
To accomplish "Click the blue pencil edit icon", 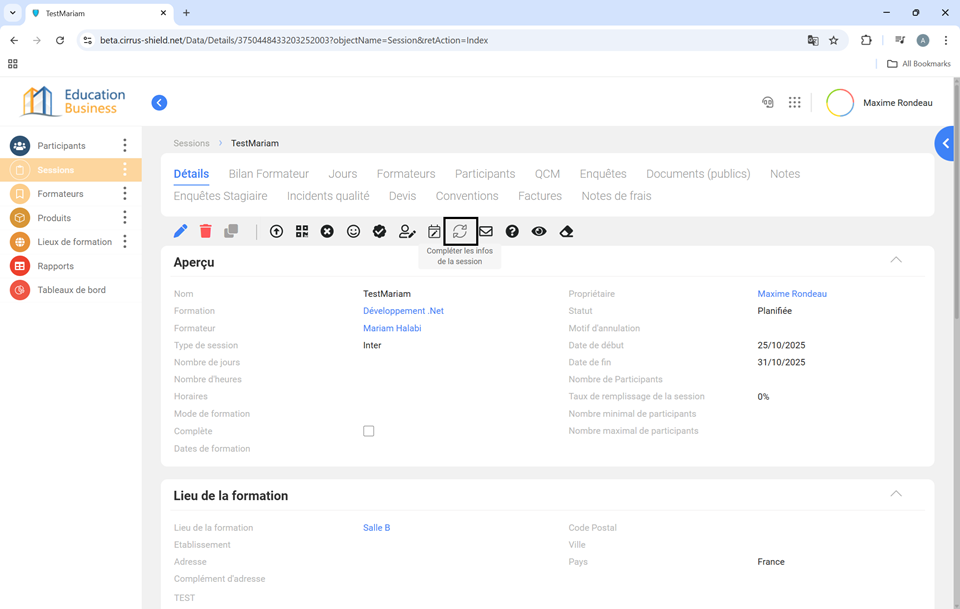I will 181,231.
